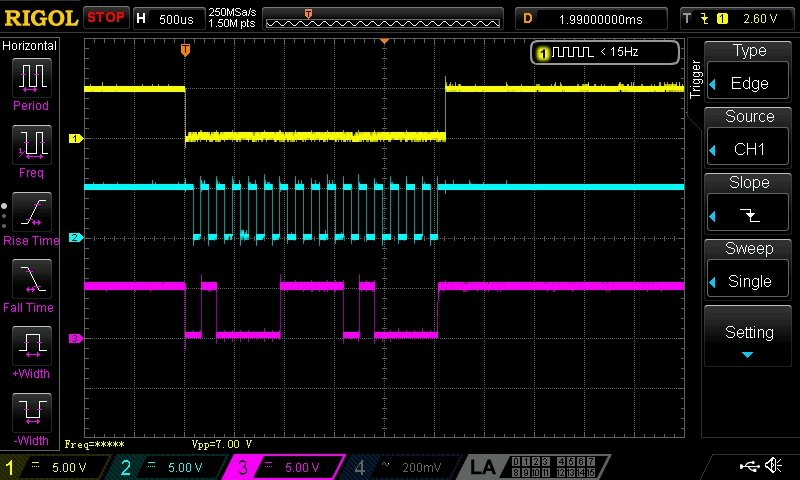Select the channel 2 5.00 V label
The width and height of the screenshot is (800, 480).
[x=185, y=467]
